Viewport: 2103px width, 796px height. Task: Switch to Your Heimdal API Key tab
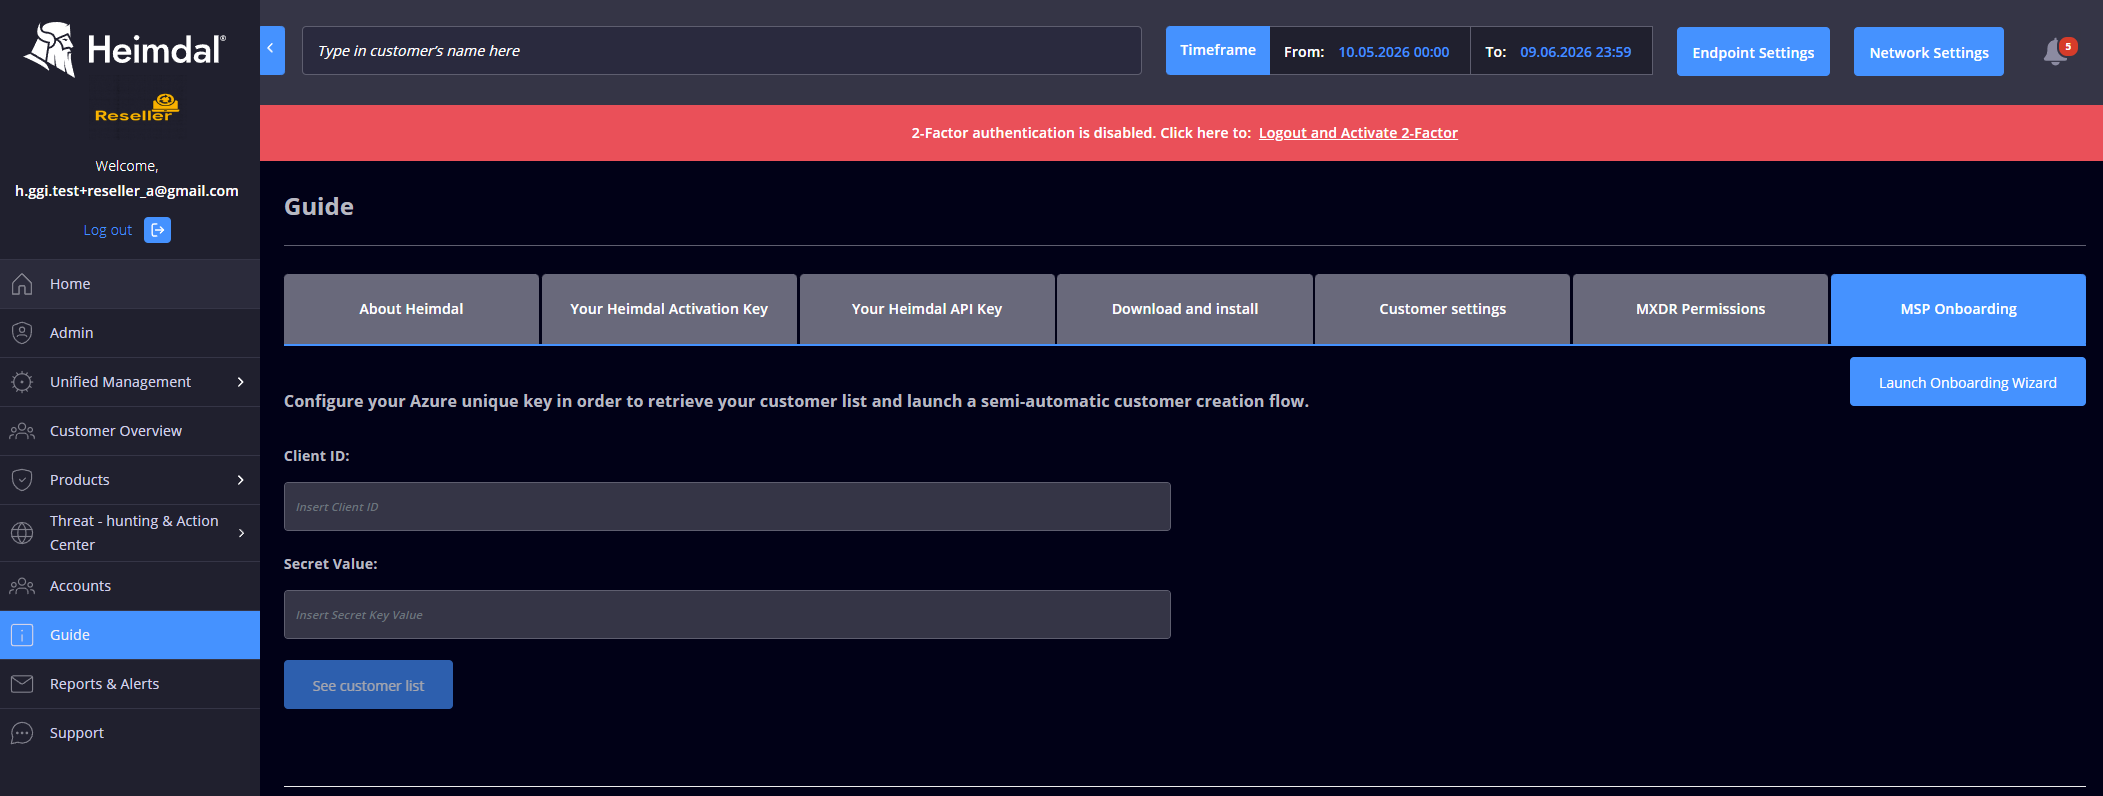[927, 309]
